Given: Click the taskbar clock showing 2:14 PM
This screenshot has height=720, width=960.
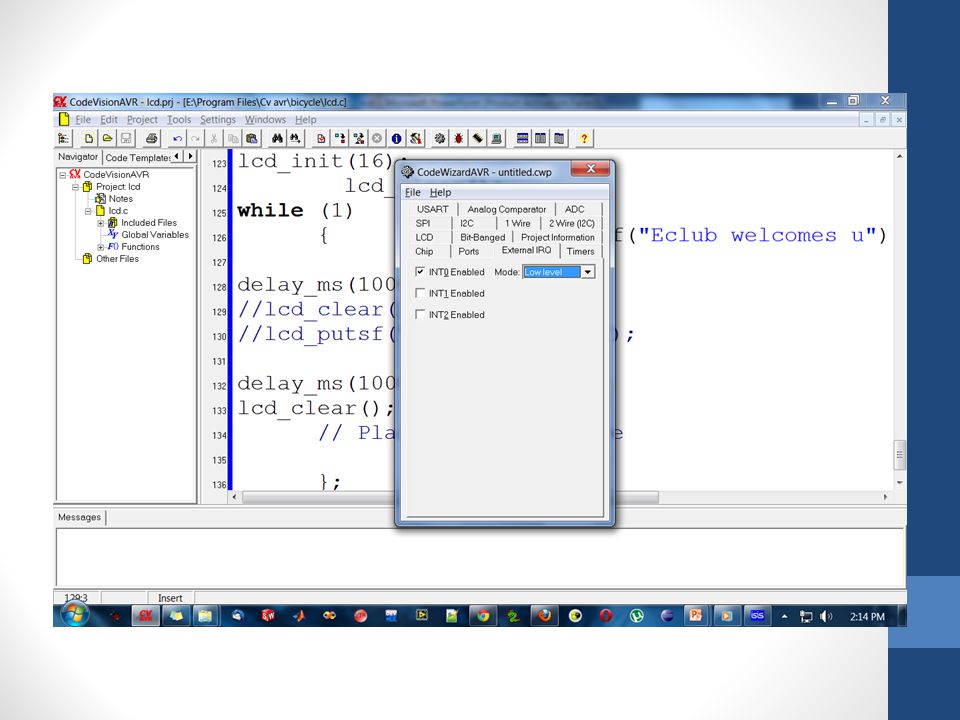Looking at the screenshot, I should [x=867, y=617].
